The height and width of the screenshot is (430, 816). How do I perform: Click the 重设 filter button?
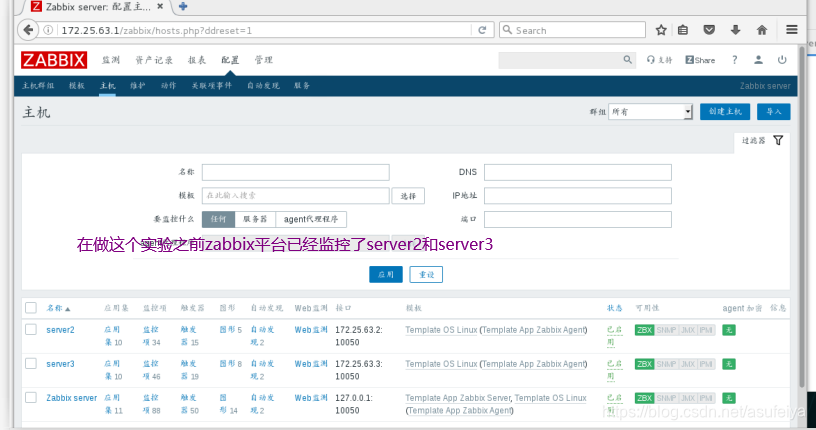tap(426, 274)
